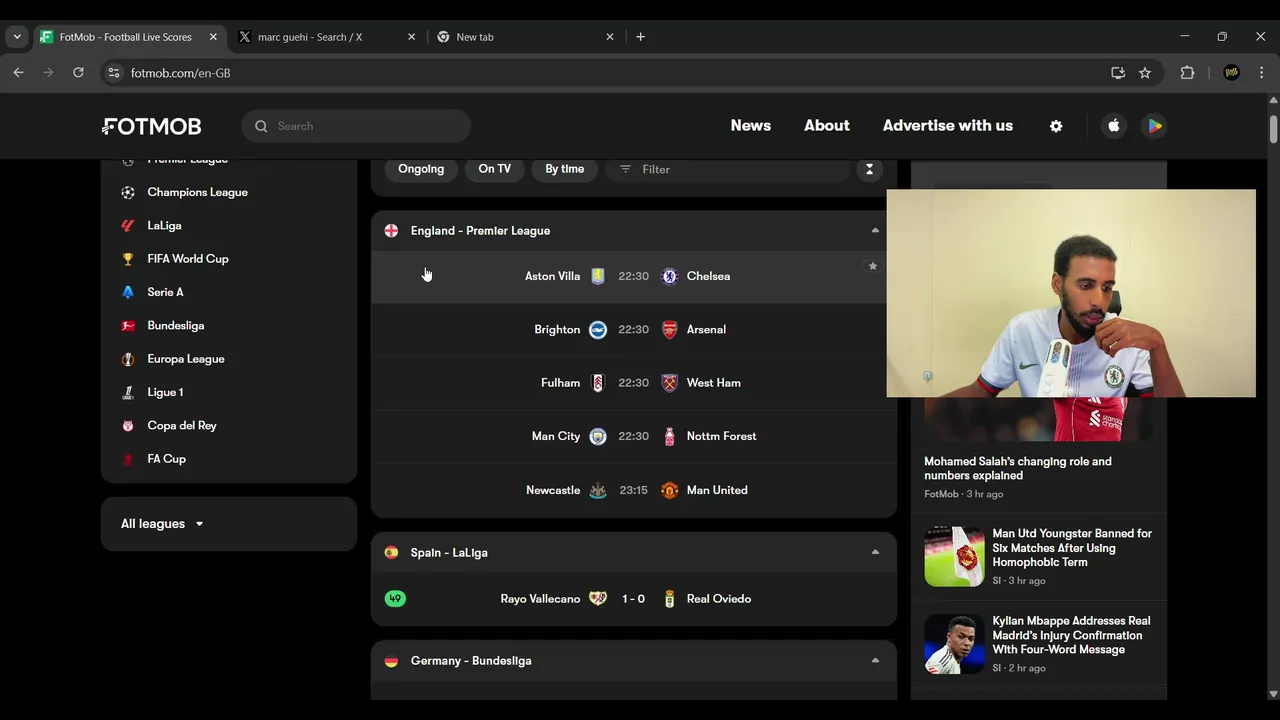The height and width of the screenshot is (720, 1280).
Task: Click the collapse all leagues button
Action: point(869,169)
